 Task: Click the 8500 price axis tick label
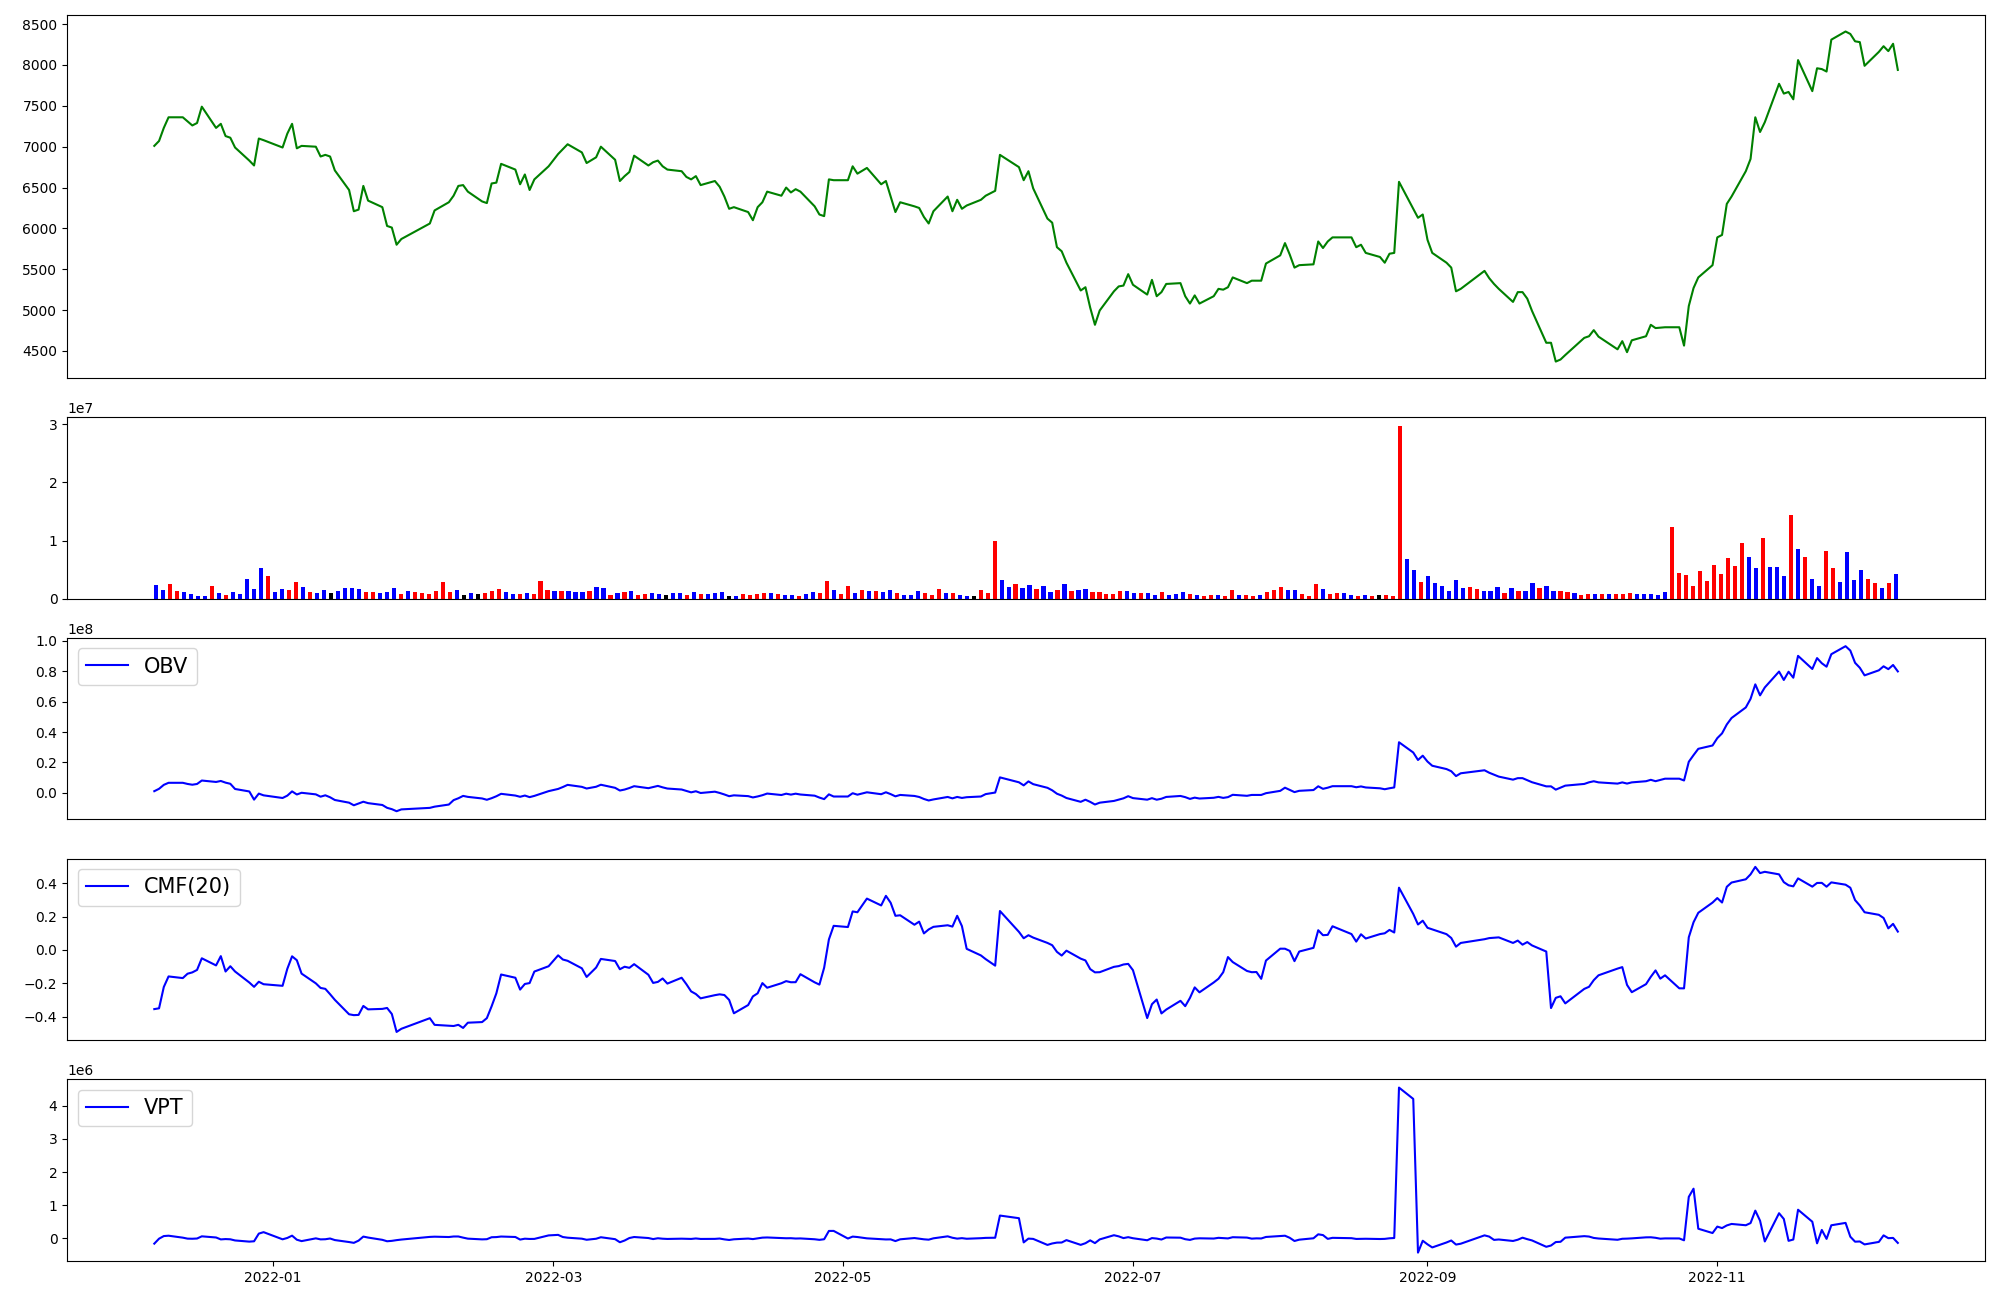[40, 24]
